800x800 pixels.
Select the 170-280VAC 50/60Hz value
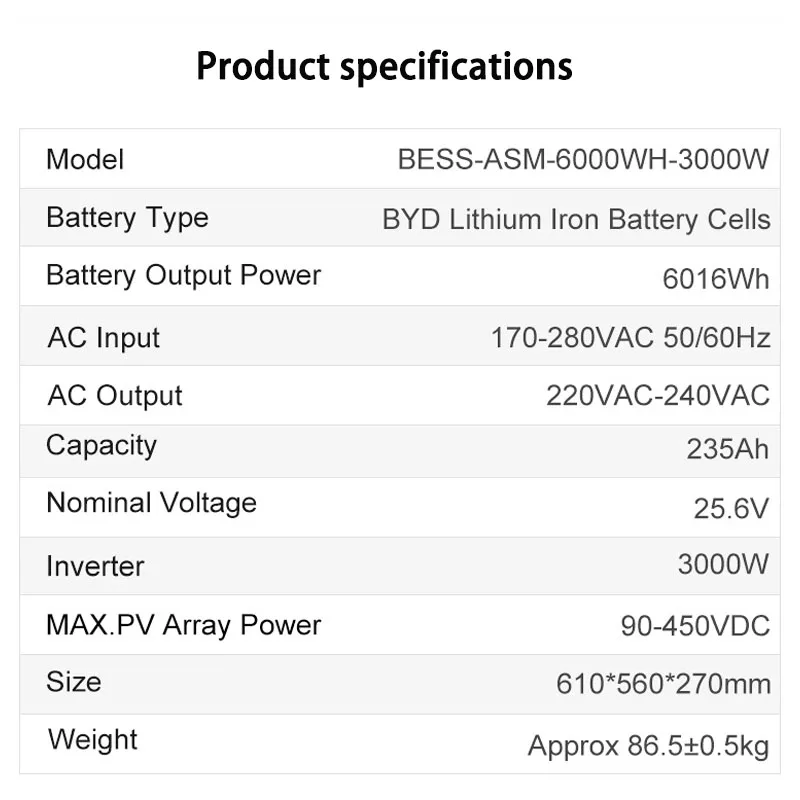pos(630,338)
